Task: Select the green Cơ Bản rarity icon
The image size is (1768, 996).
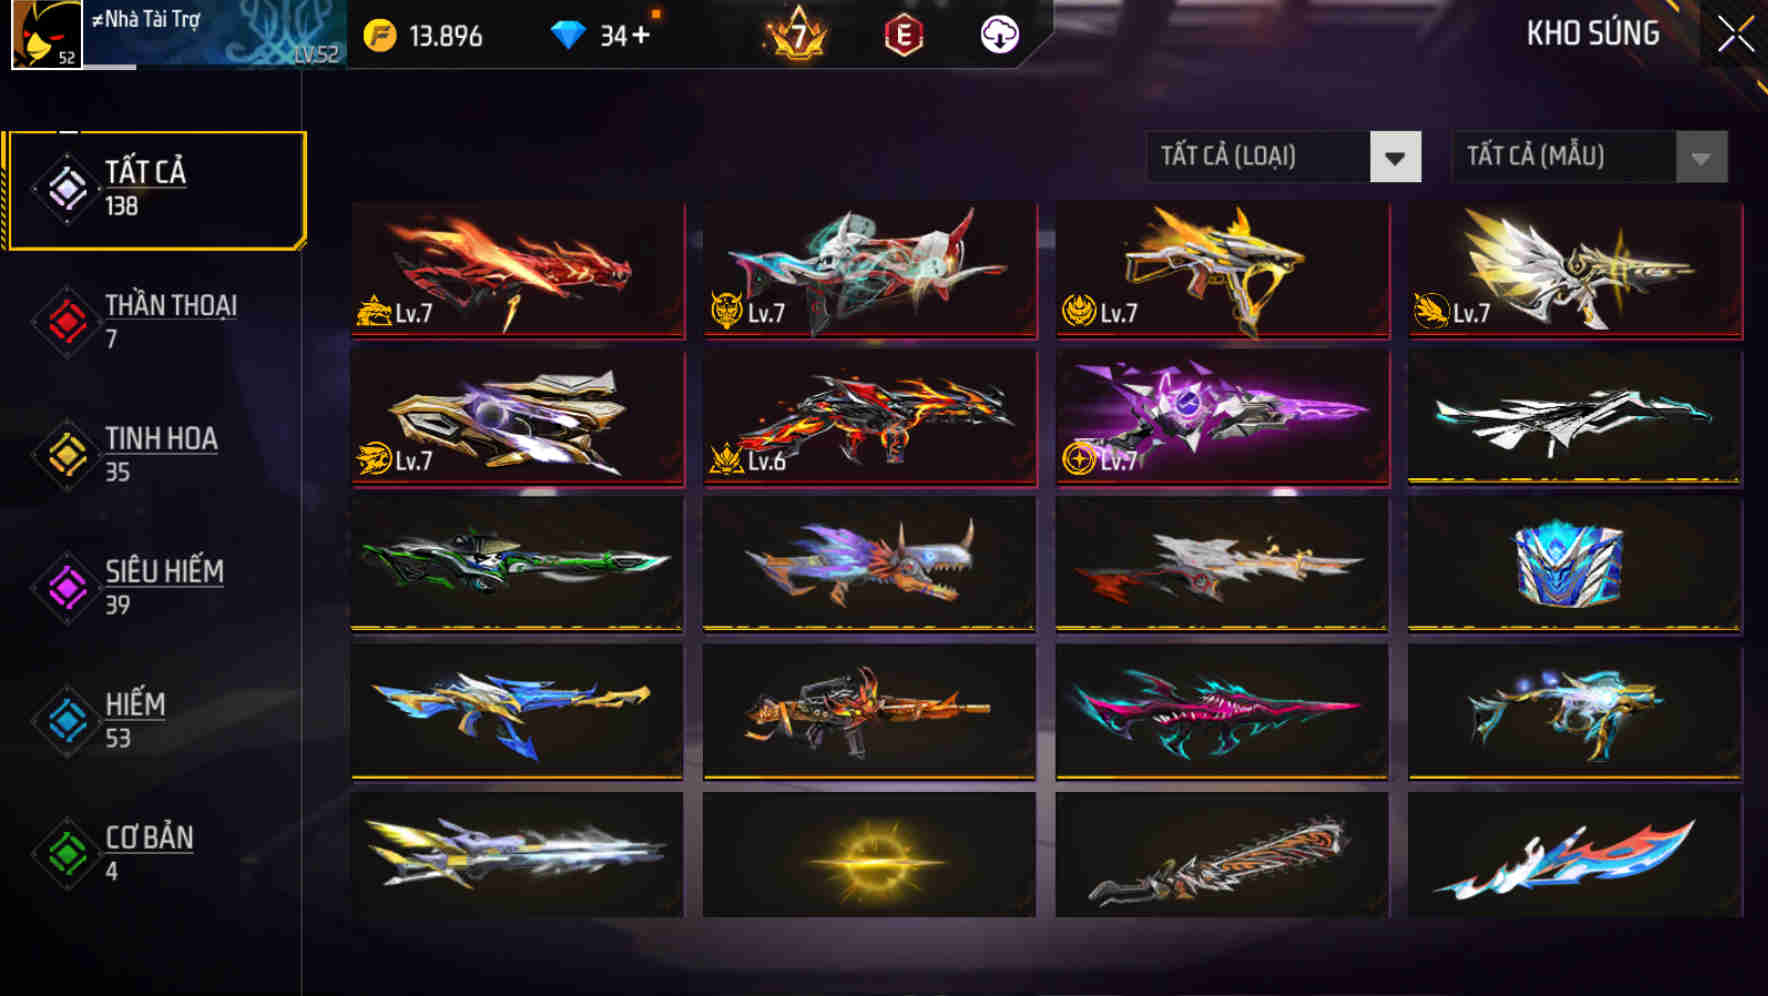Action: click(67, 854)
